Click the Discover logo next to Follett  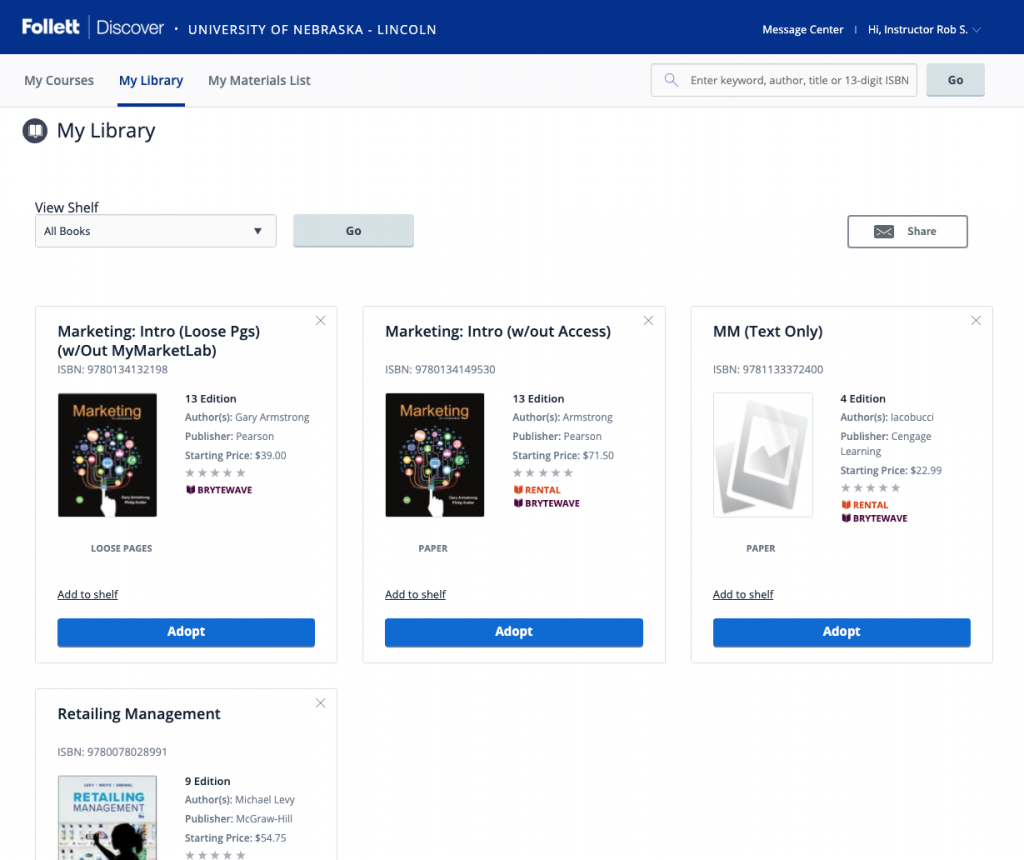tap(131, 28)
